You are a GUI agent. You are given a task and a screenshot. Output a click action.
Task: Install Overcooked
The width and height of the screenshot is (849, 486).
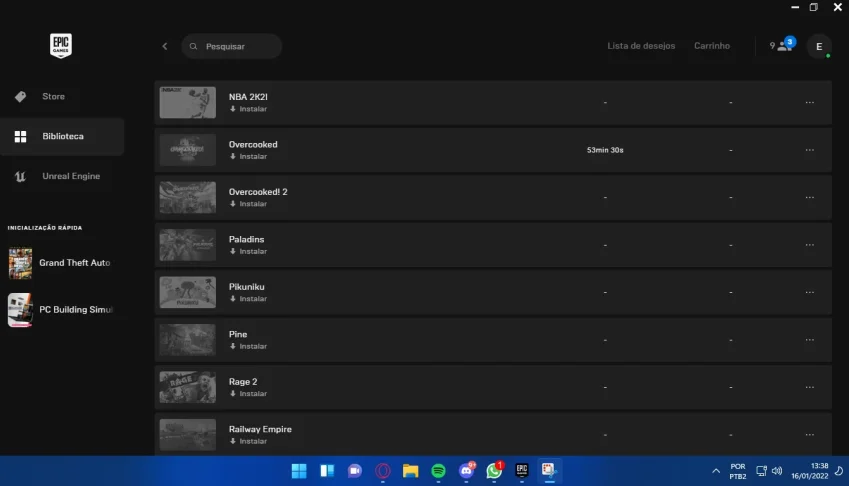click(x=249, y=156)
